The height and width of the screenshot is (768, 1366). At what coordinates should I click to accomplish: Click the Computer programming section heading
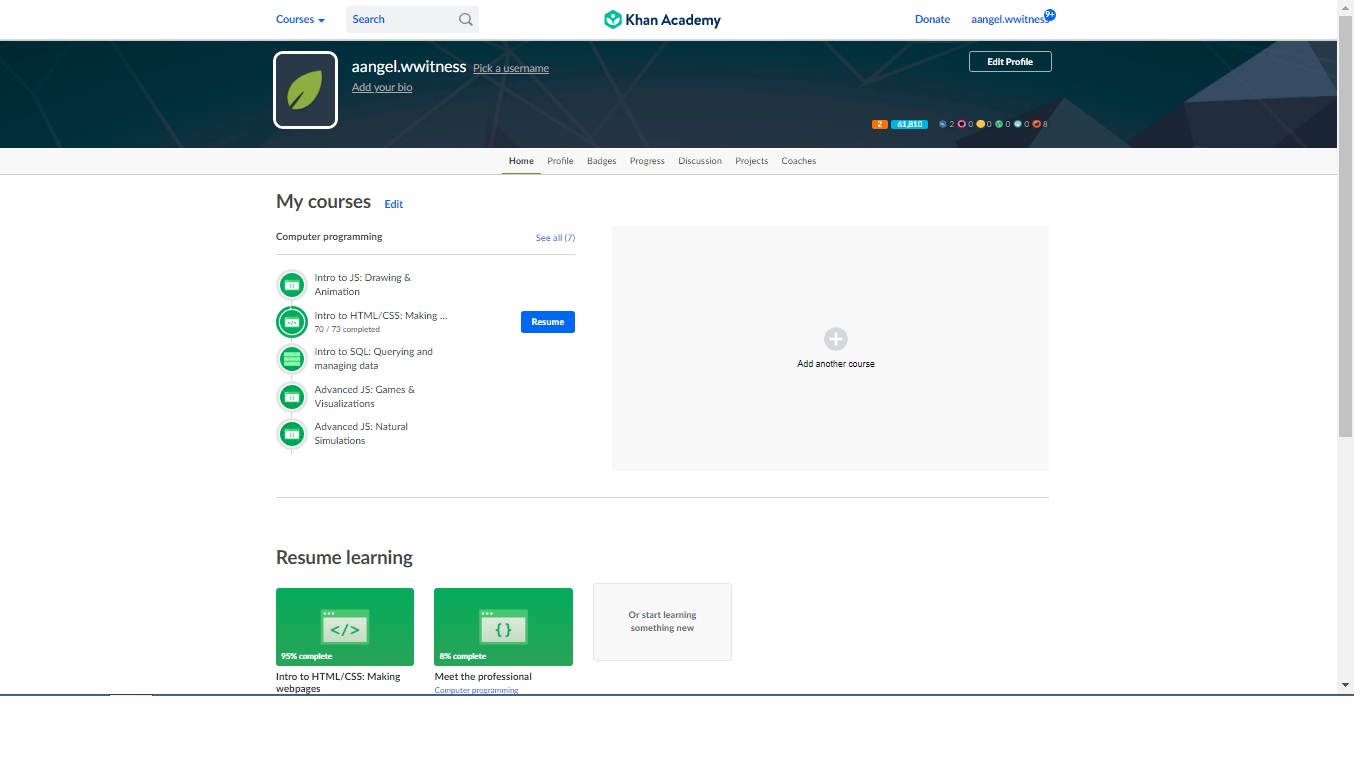click(x=329, y=237)
